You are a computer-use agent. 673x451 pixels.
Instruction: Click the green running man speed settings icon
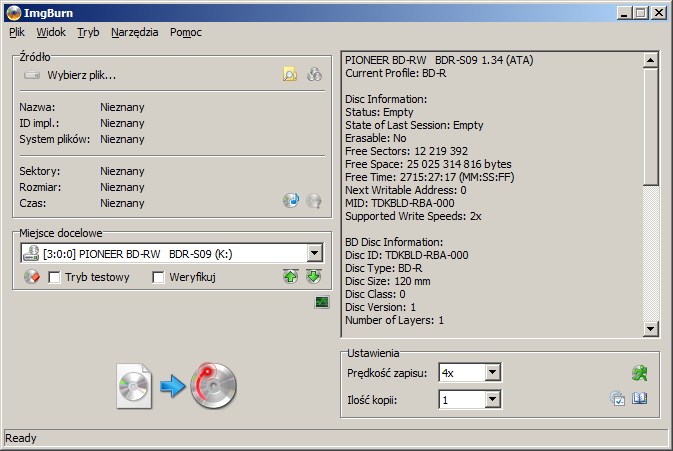pyautogui.click(x=640, y=373)
